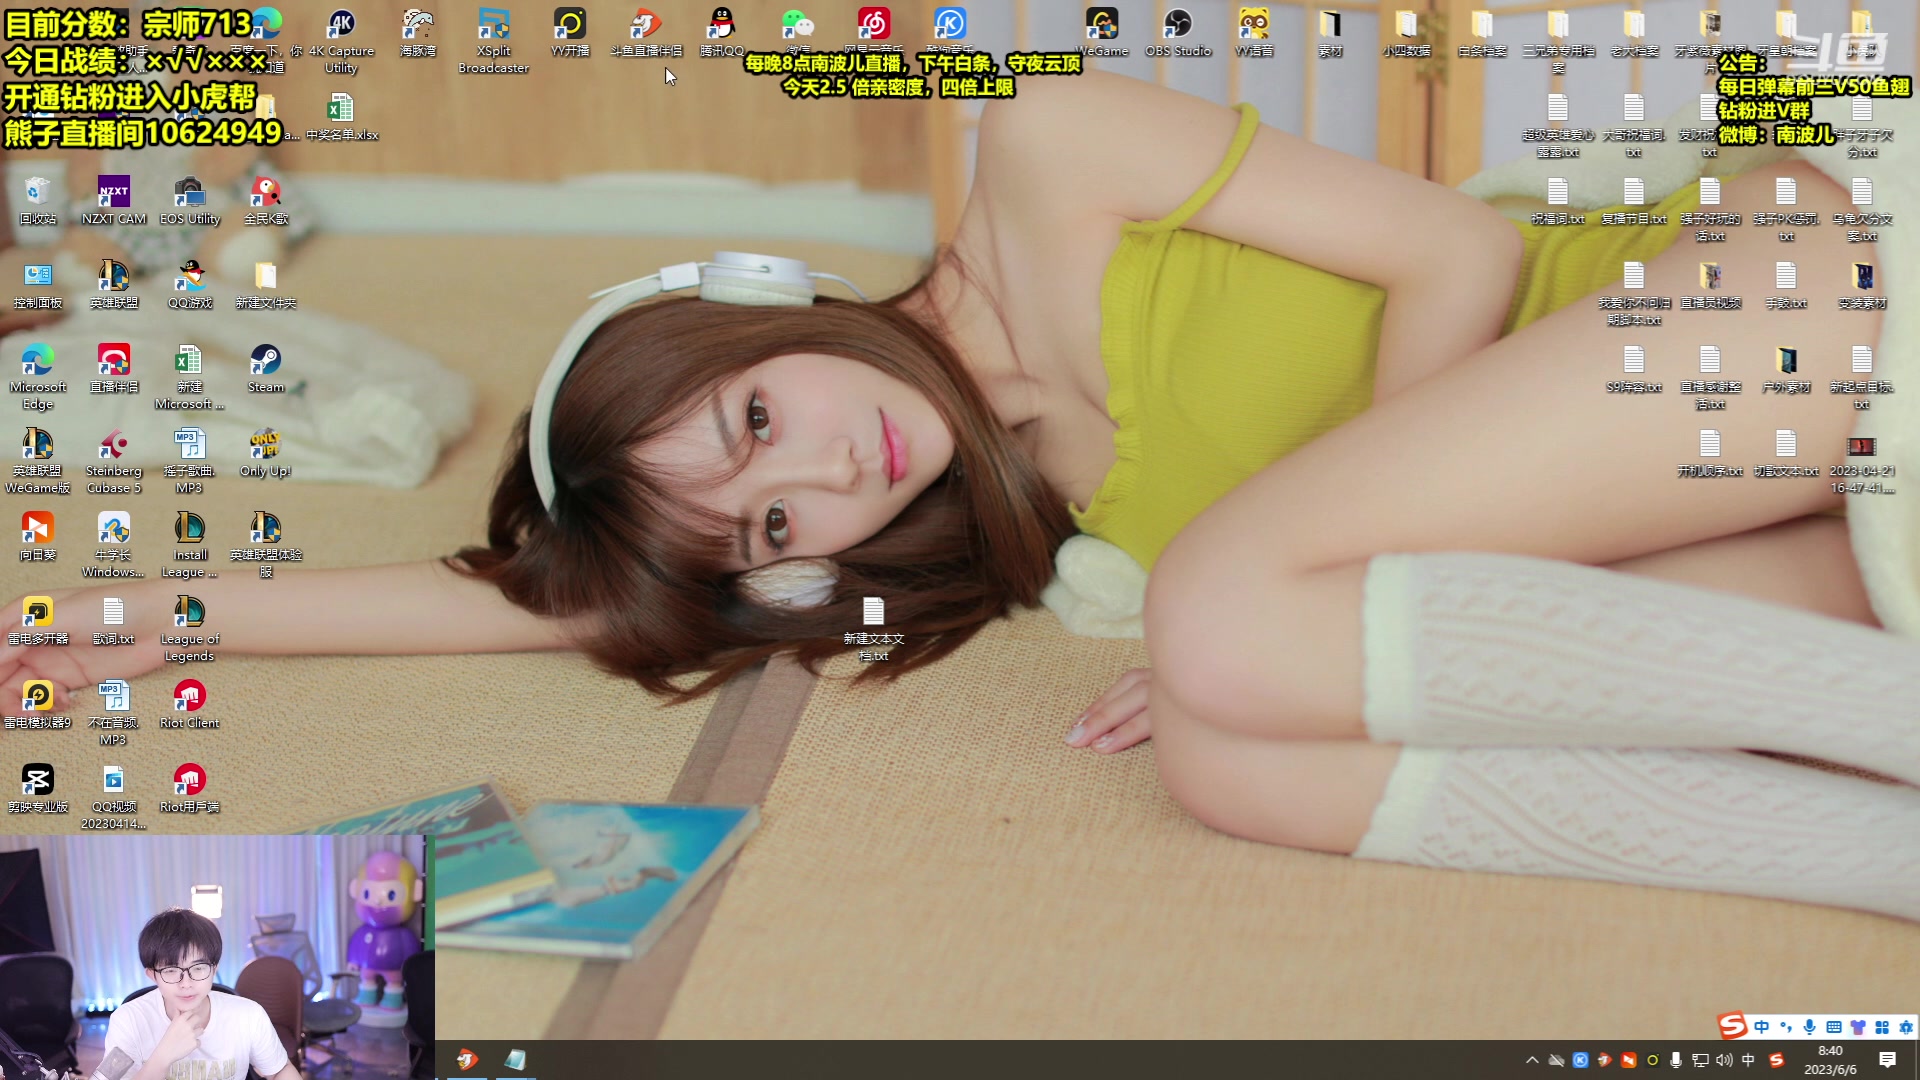
Task: Toggle Sogou Chinese/English mode (中) in the floating bar
Action: [1761, 1027]
